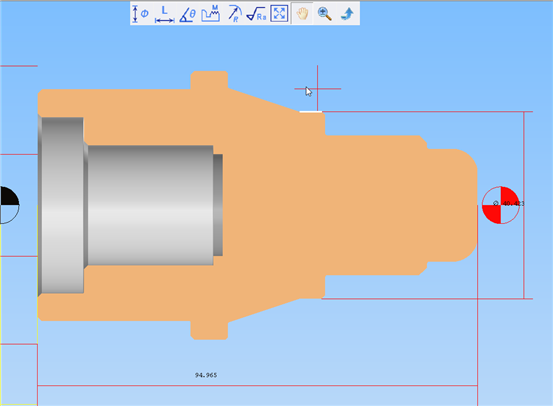Click the red workpiece origin marker

(x=500, y=205)
